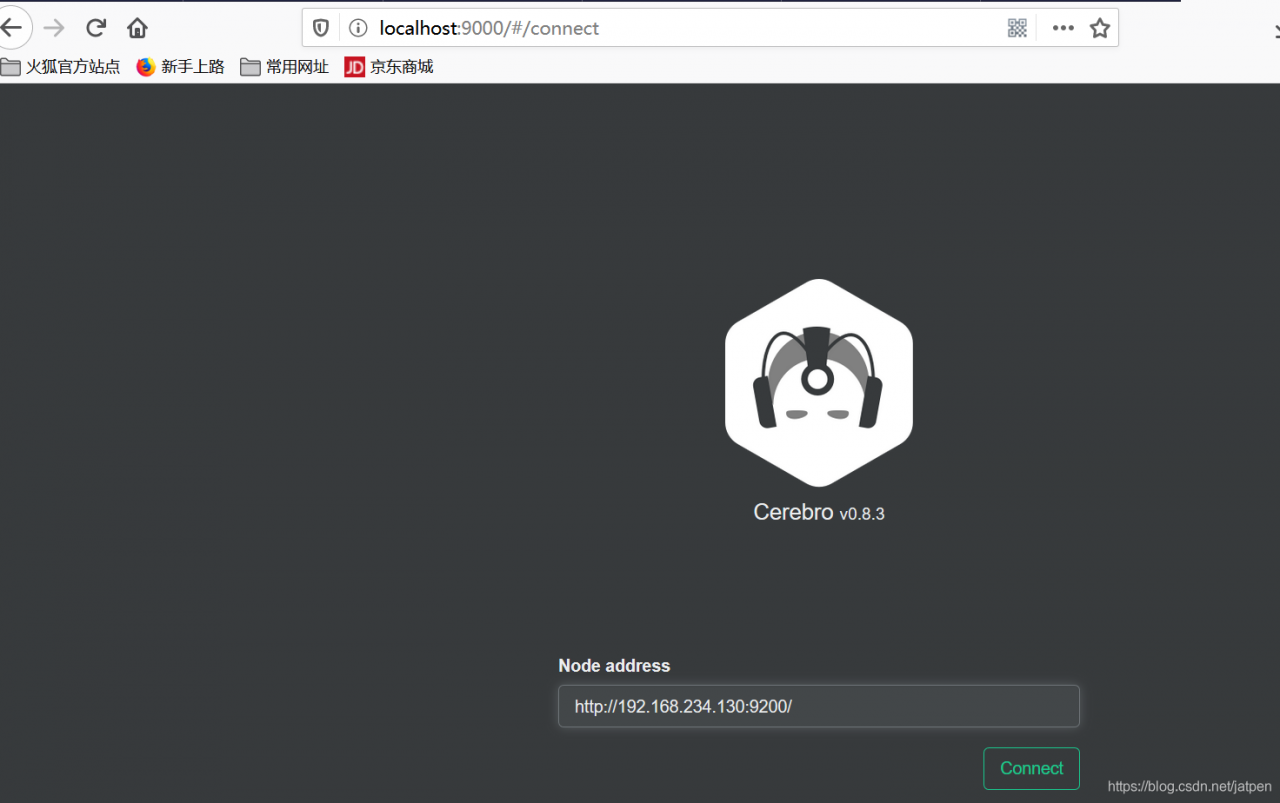Open the browser home page icon

(137, 28)
